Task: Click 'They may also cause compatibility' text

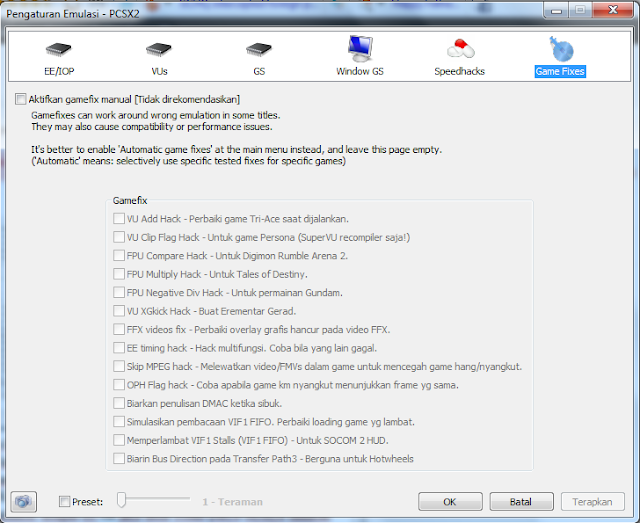Action: [x=152, y=127]
